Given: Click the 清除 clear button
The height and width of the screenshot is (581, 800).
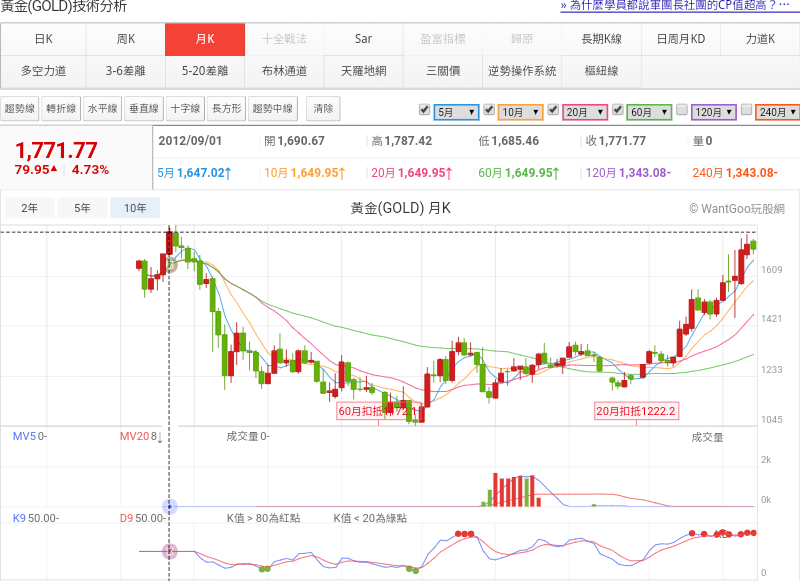Looking at the screenshot, I should click(324, 108).
